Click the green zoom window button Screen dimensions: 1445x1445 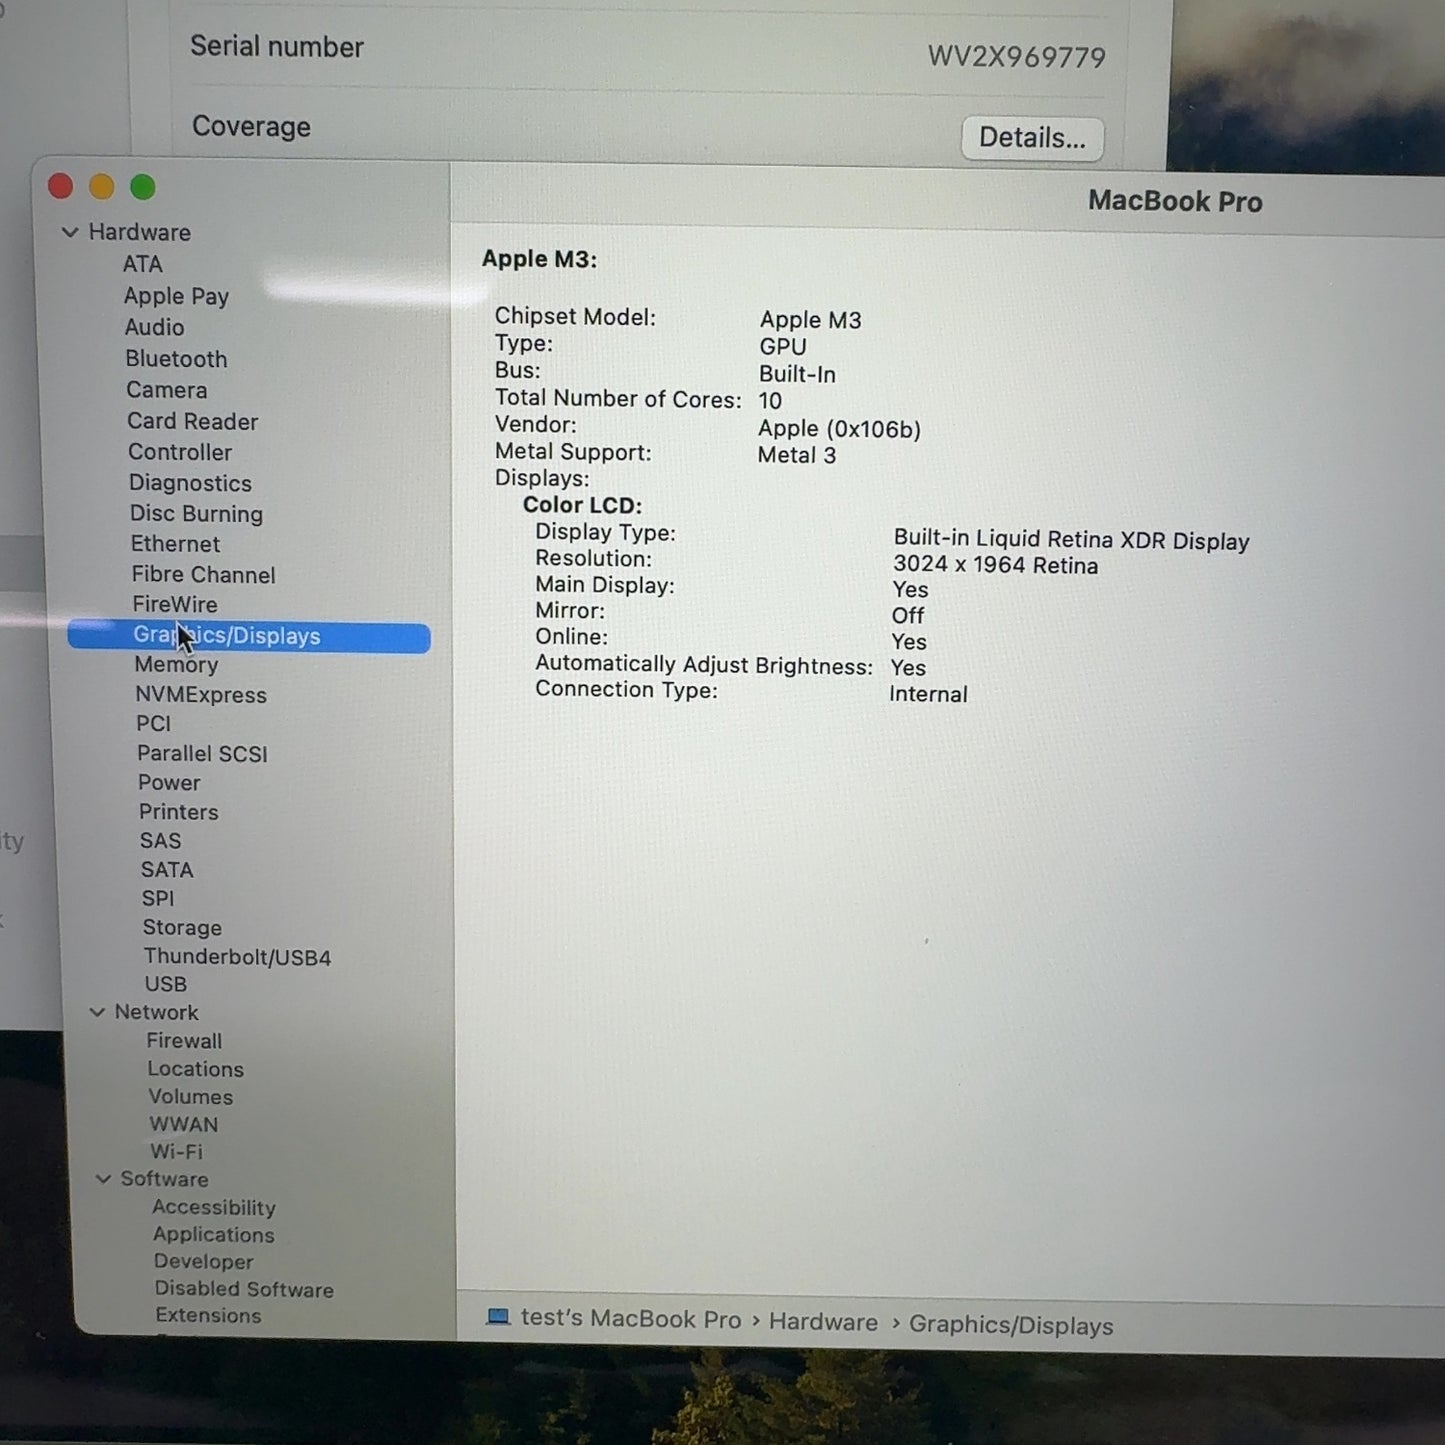[143, 187]
